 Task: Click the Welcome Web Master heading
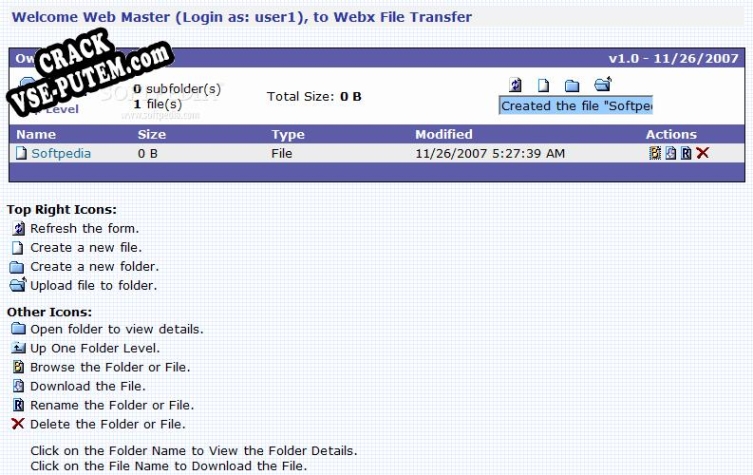(x=242, y=17)
